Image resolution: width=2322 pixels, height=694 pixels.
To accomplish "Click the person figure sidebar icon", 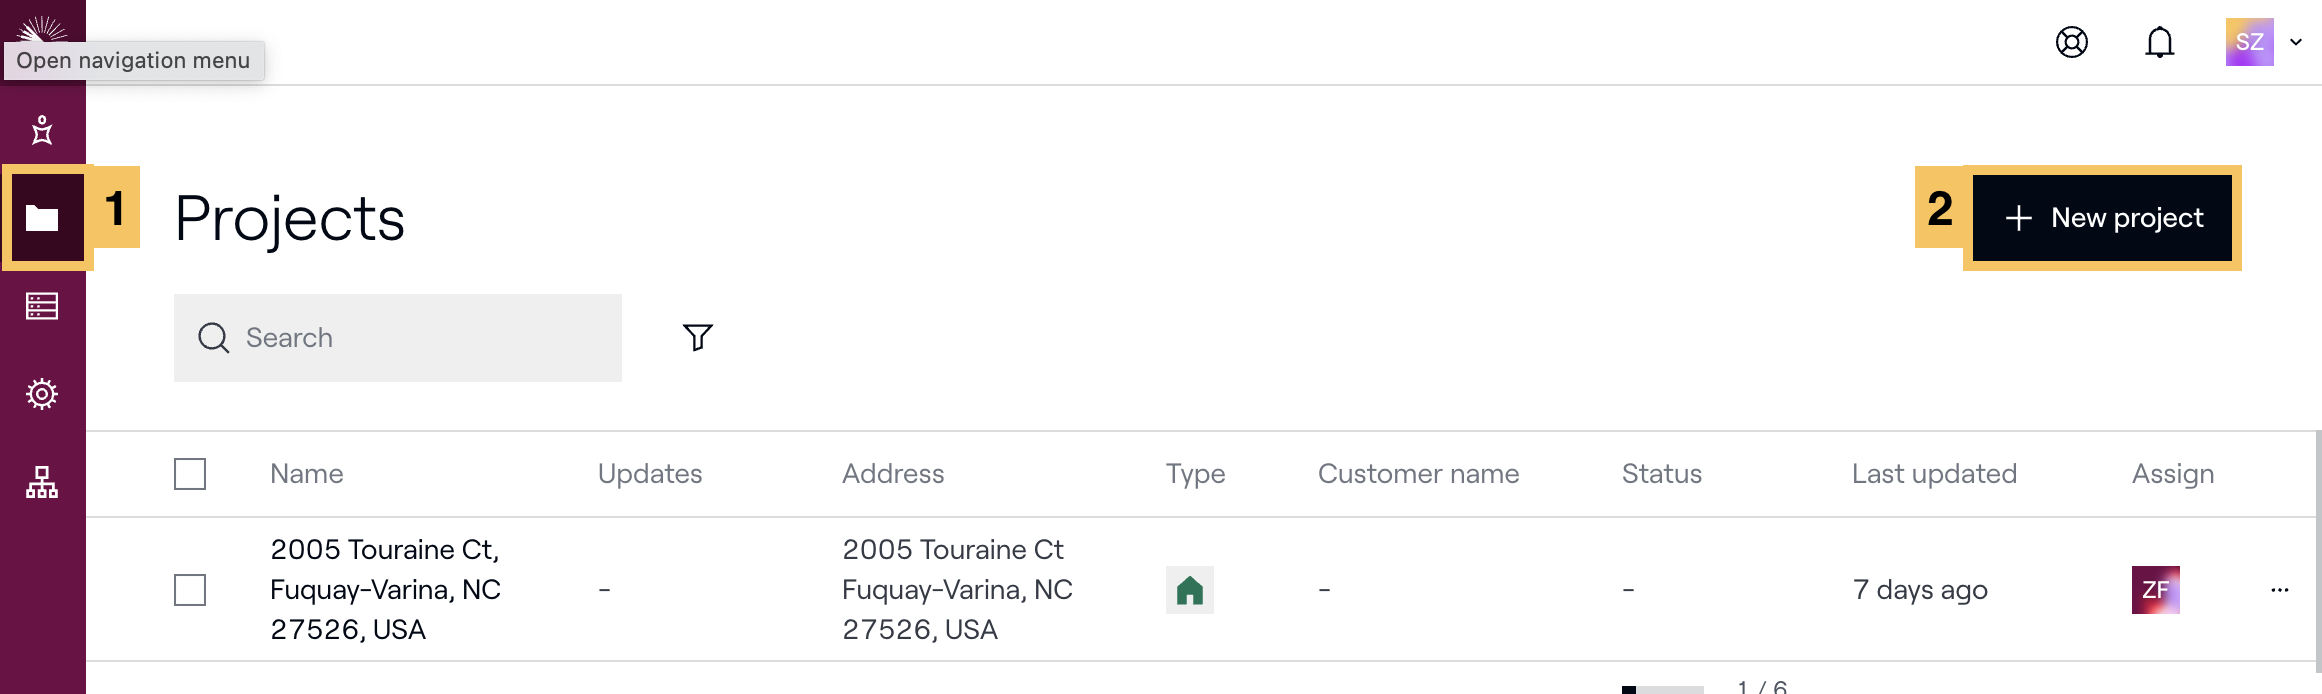I will pyautogui.click(x=42, y=130).
